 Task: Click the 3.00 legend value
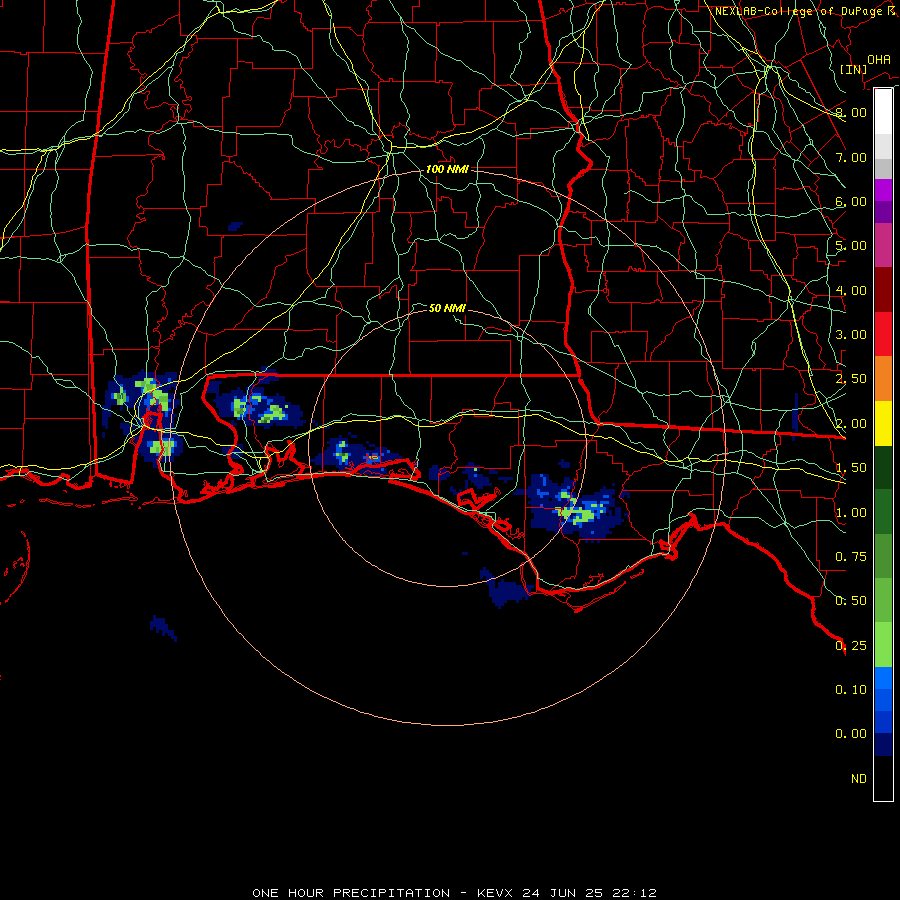click(x=851, y=335)
